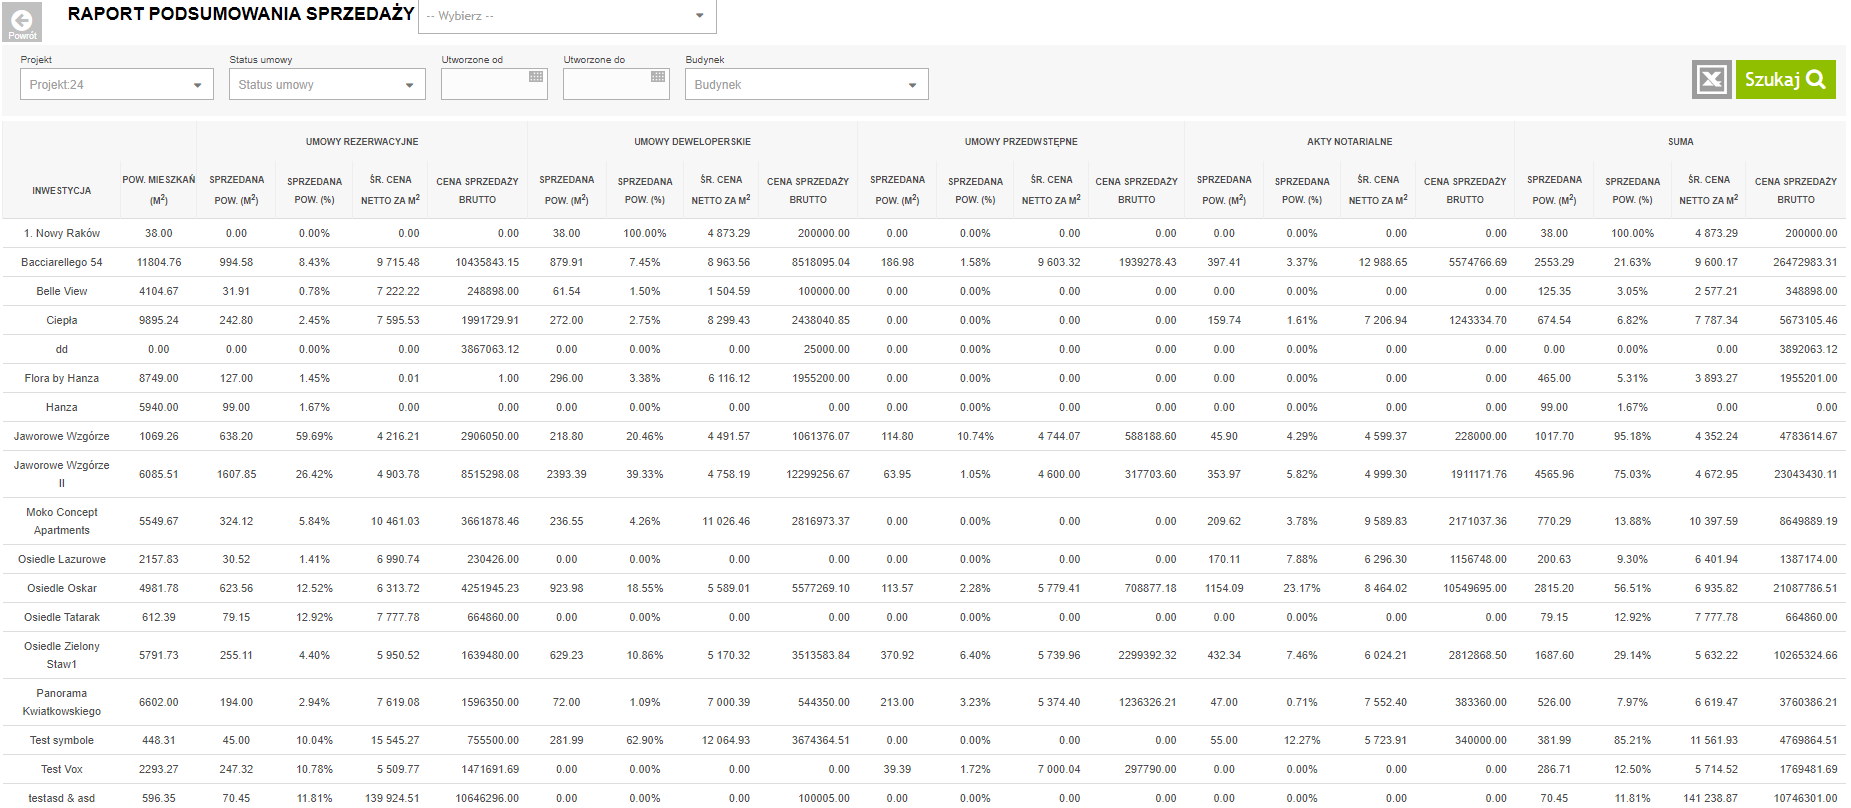Viewport: 1851px width, 808px height.
Task: Select the Osiedle Oskar row name
Action: [x=62, y=588]
